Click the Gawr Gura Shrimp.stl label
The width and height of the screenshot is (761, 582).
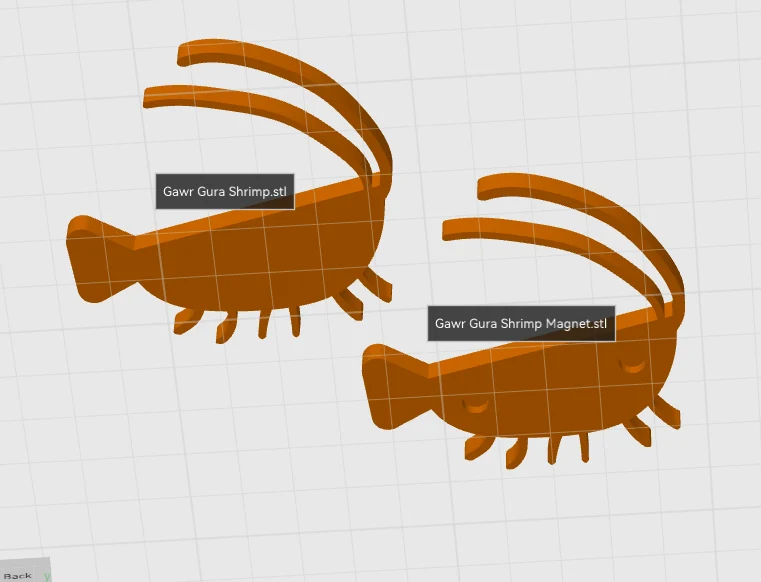coord(225,191)
